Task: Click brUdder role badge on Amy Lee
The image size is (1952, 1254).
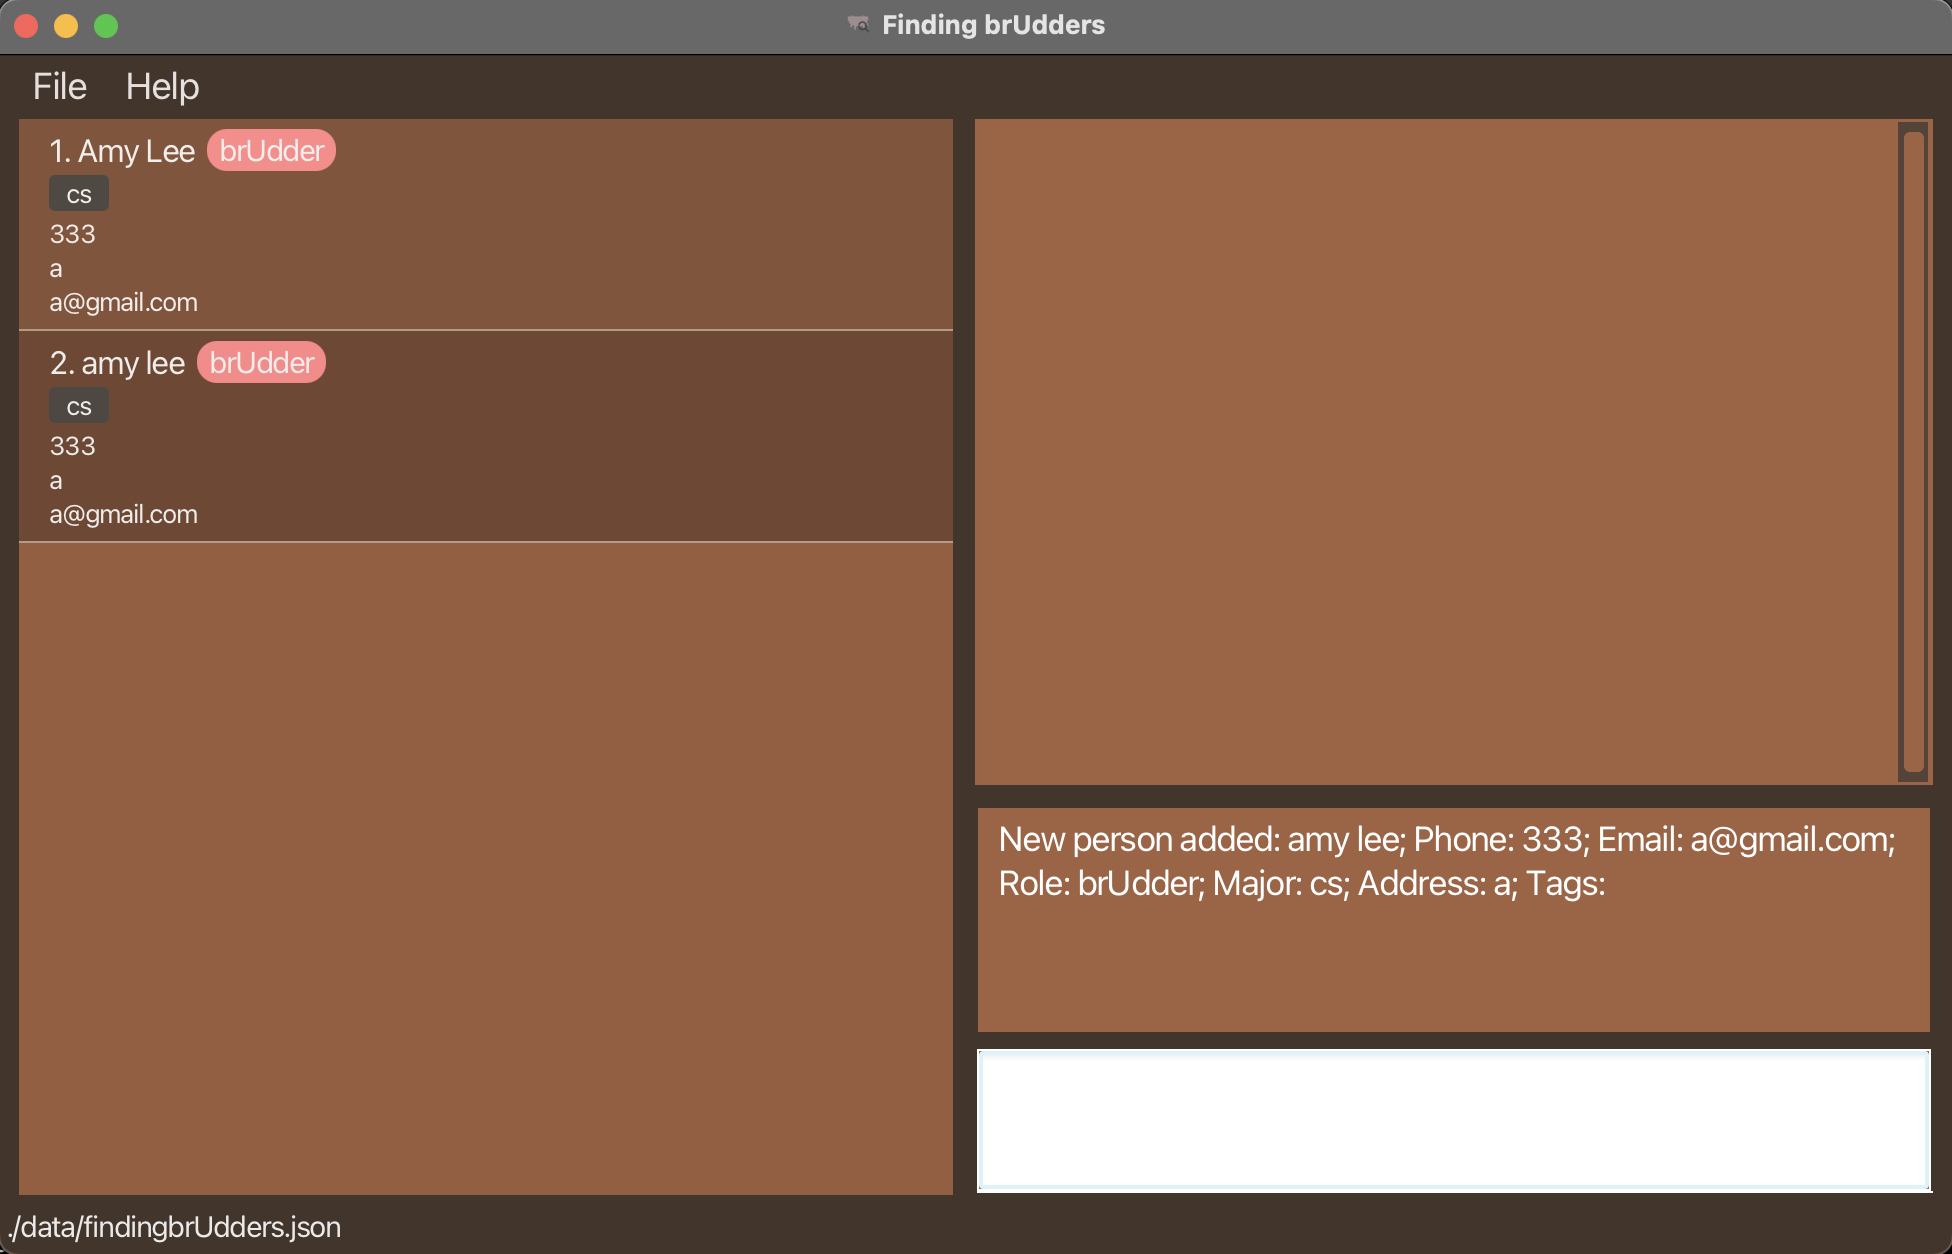Action: [271, 151]
